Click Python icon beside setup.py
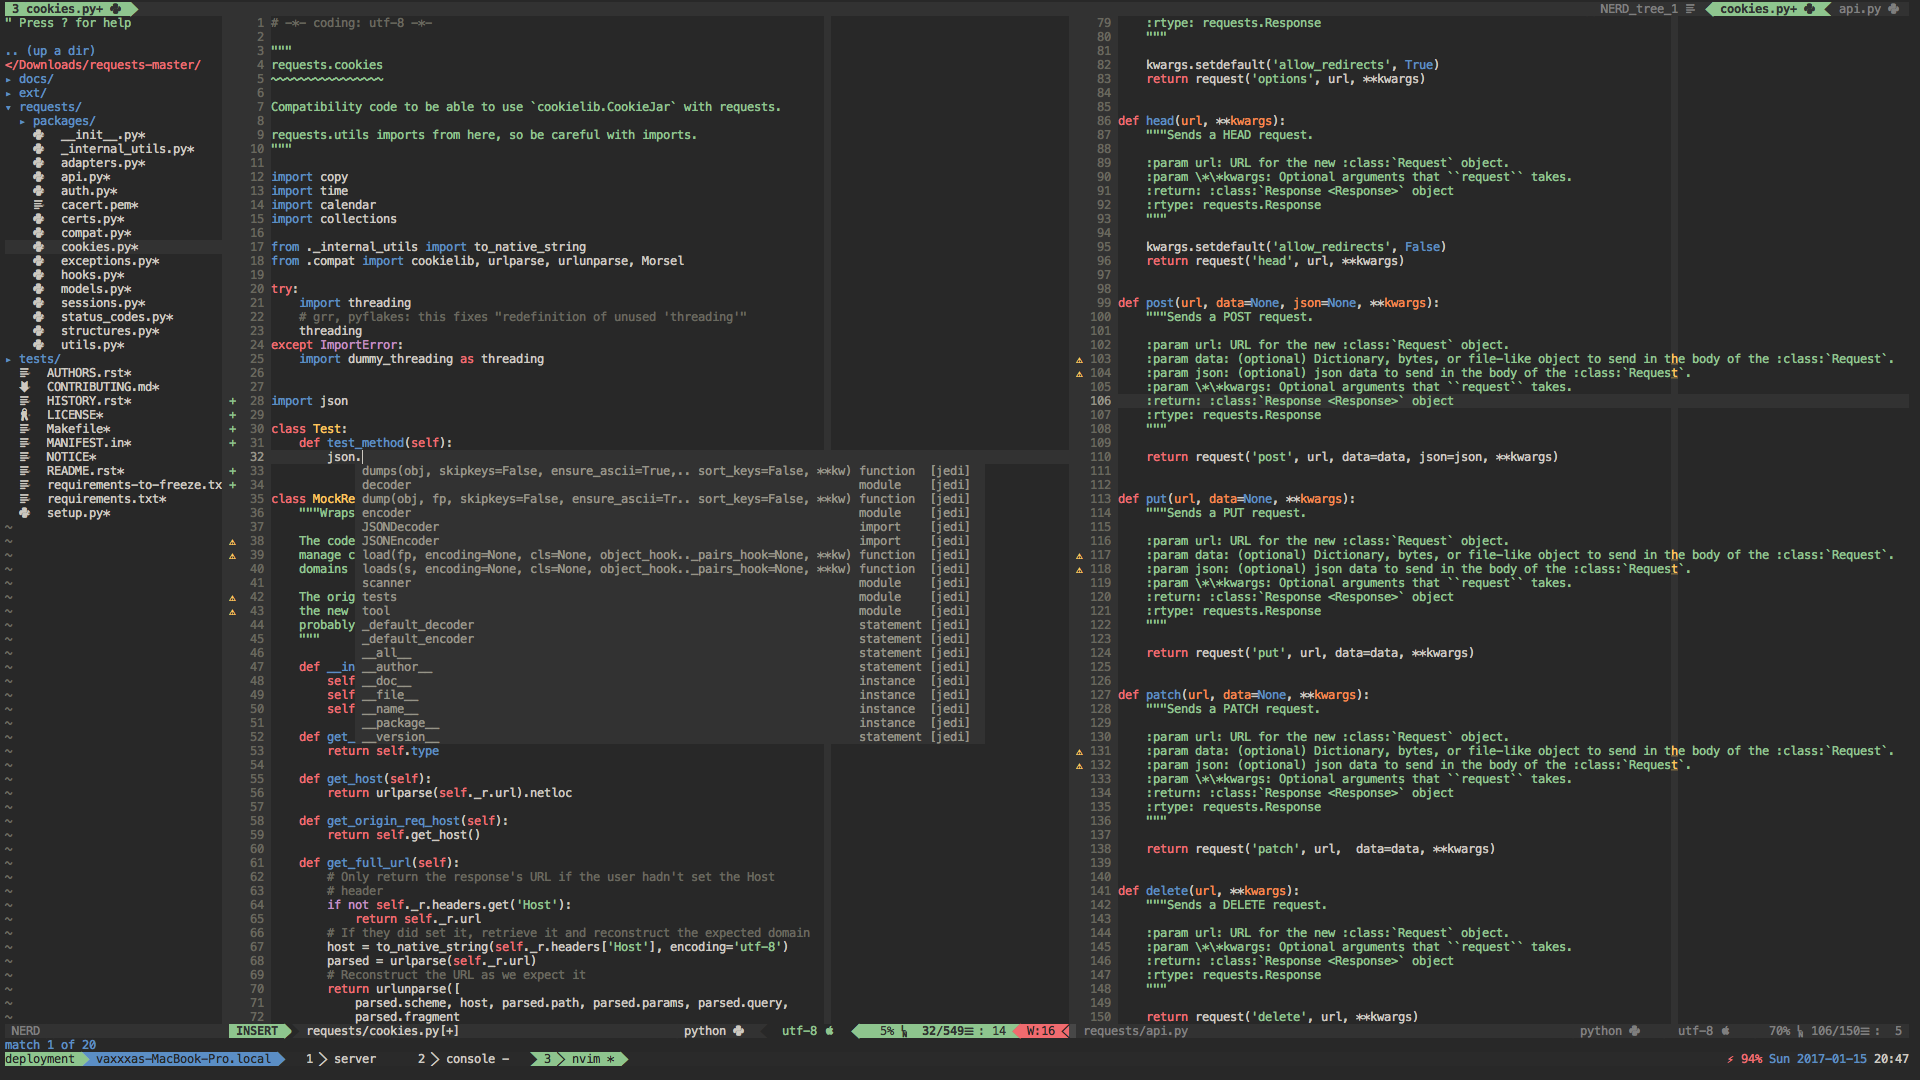This screenshot has height=1080, width=1920. pyautogui.click(x=25, y=513)
